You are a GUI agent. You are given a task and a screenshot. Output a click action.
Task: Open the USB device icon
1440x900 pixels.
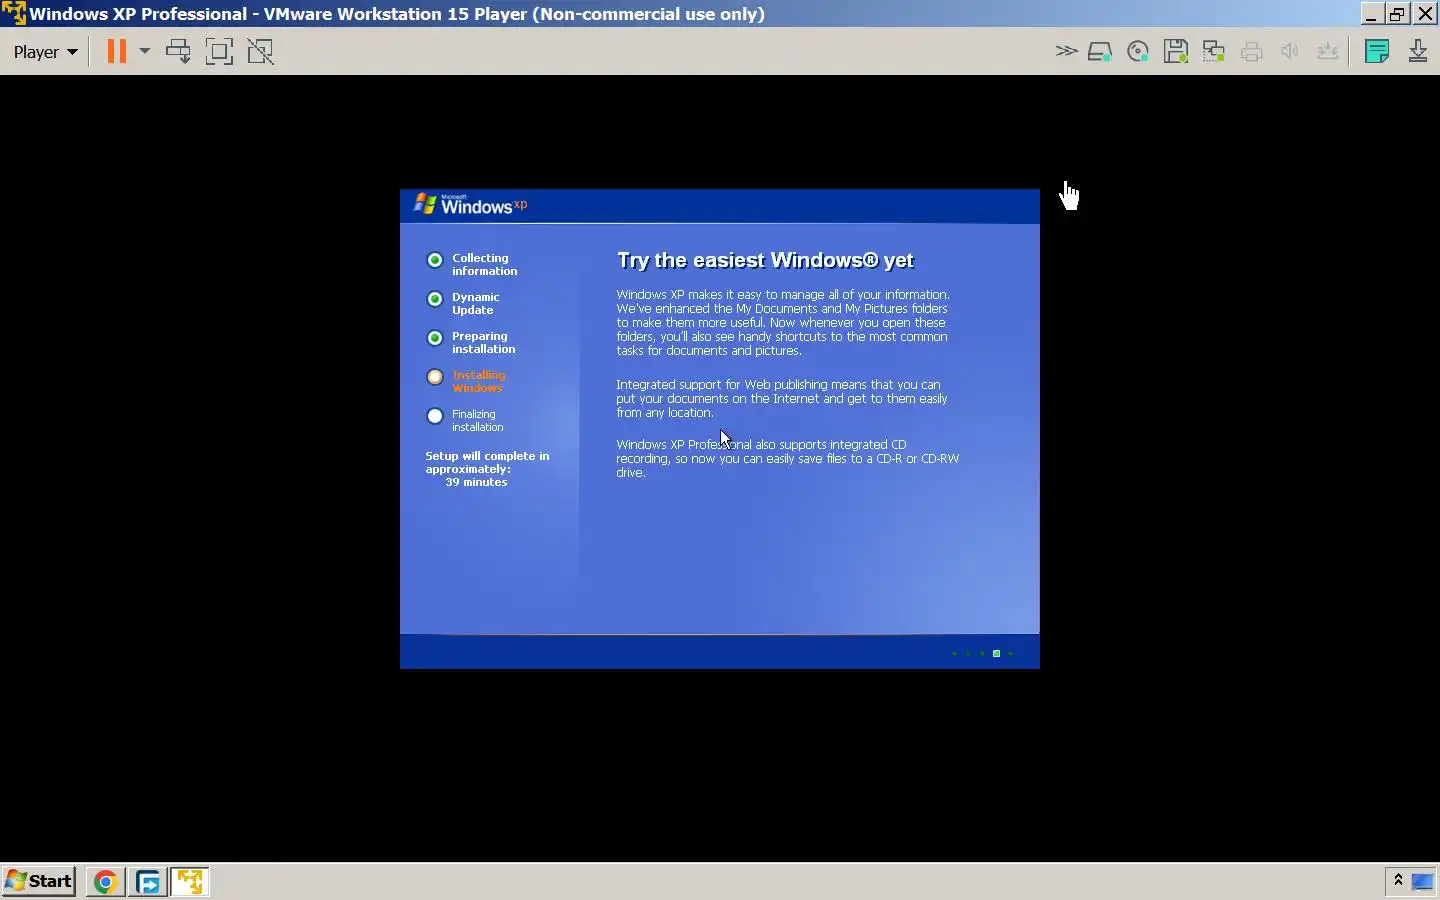point(1328,51)
